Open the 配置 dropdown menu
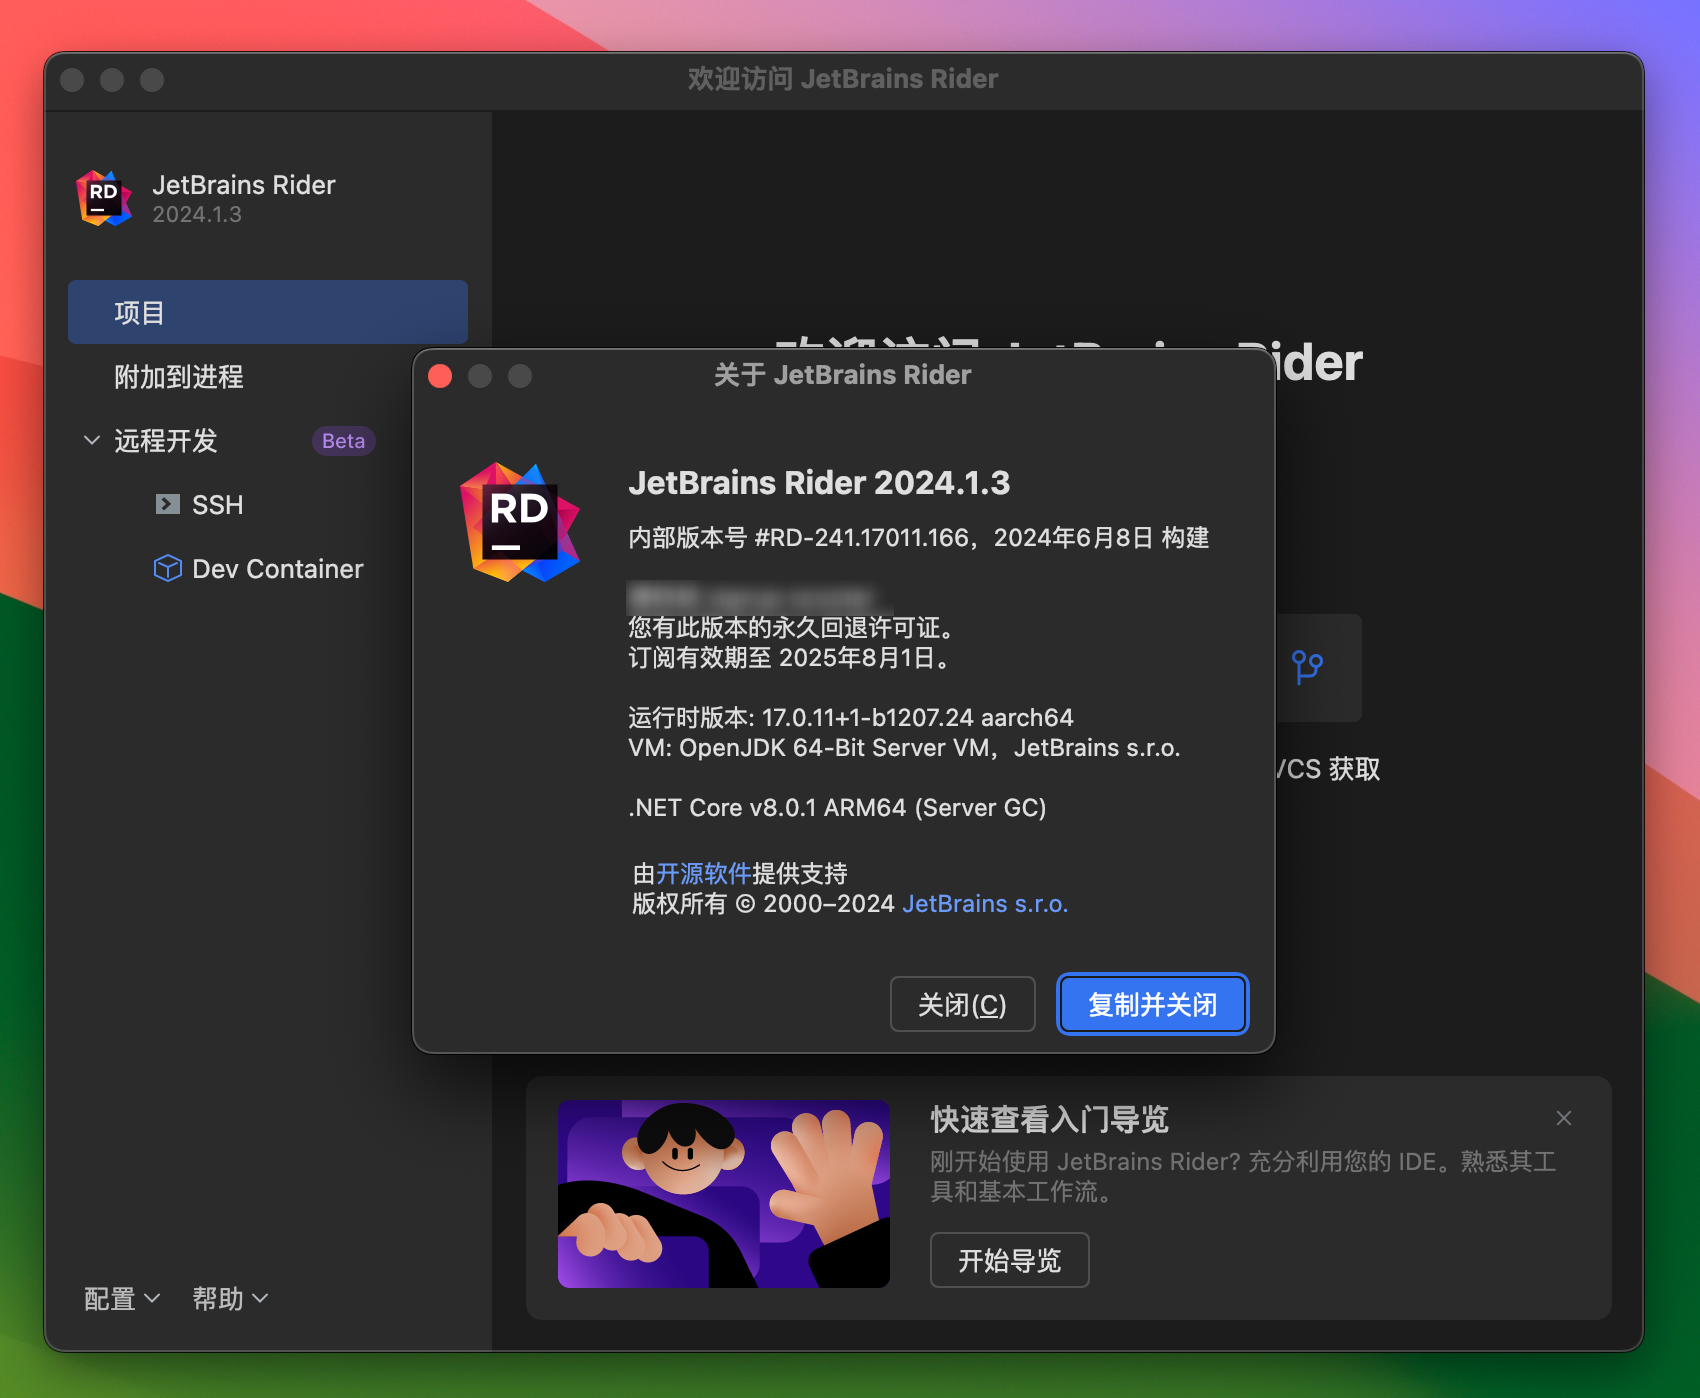Viewport: 1700px width, 1398px height. 122,1298
